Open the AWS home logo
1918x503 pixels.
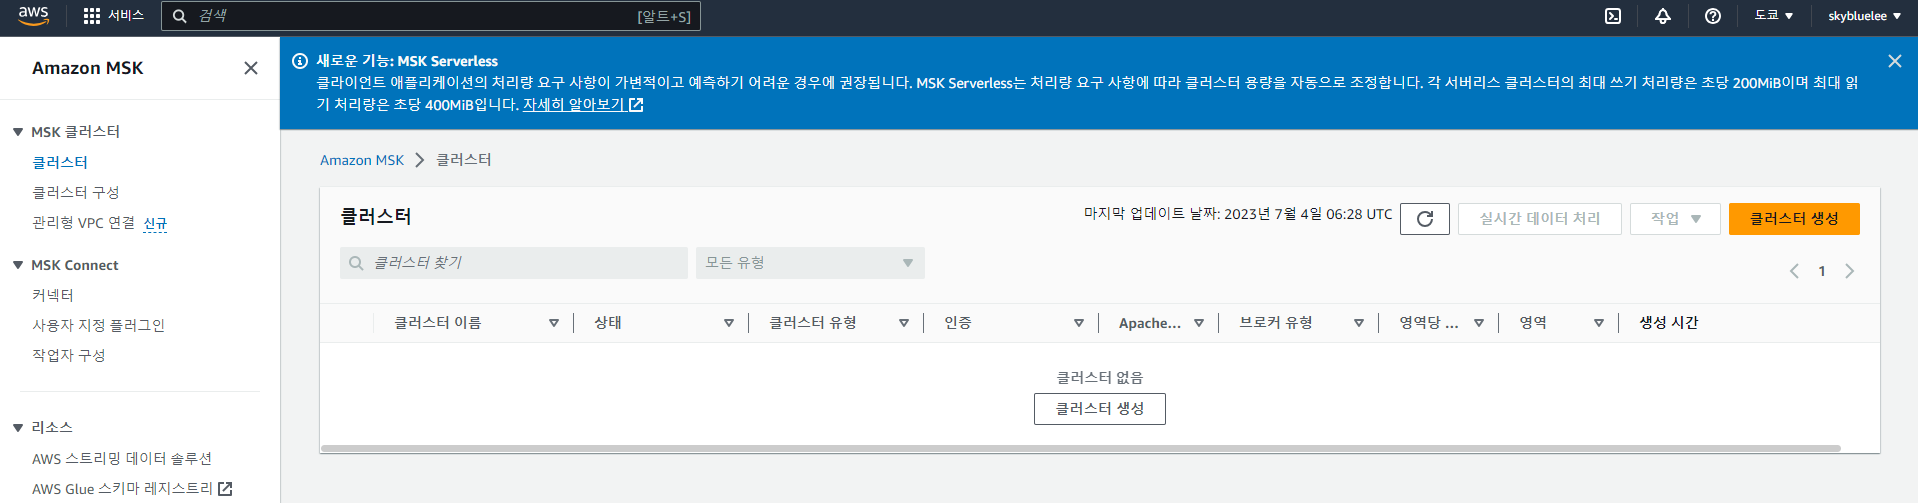click(33, 15)
